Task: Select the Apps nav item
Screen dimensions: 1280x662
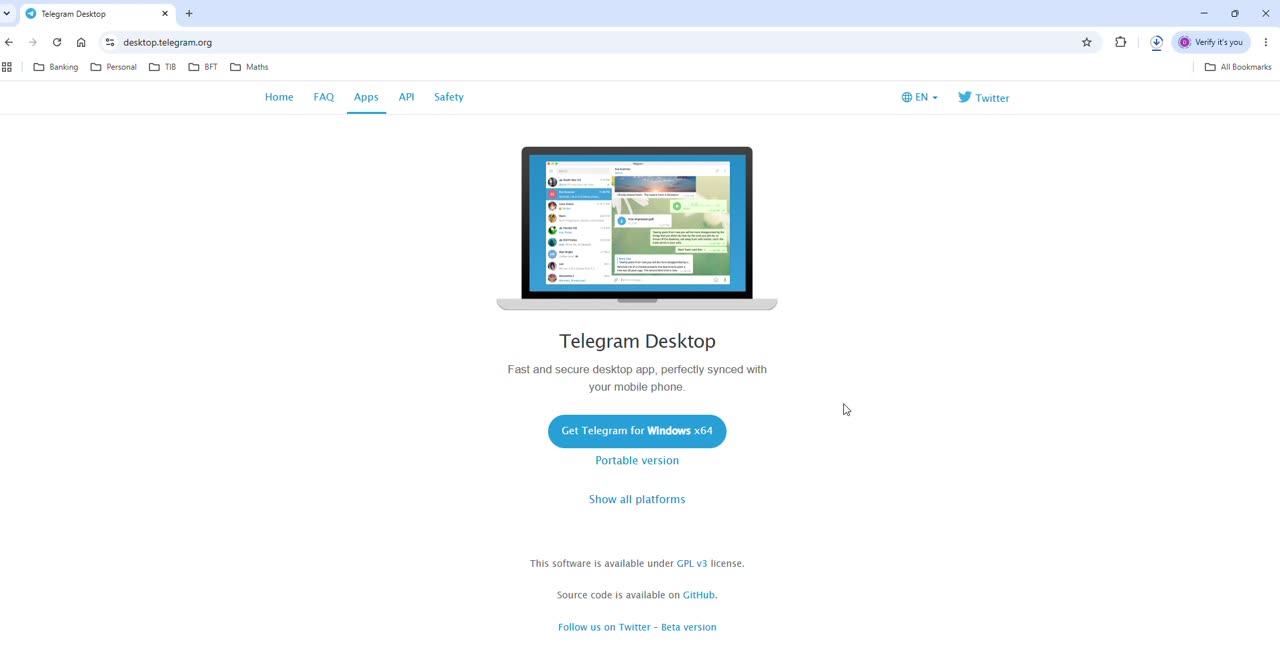Action: coord(366,97)
